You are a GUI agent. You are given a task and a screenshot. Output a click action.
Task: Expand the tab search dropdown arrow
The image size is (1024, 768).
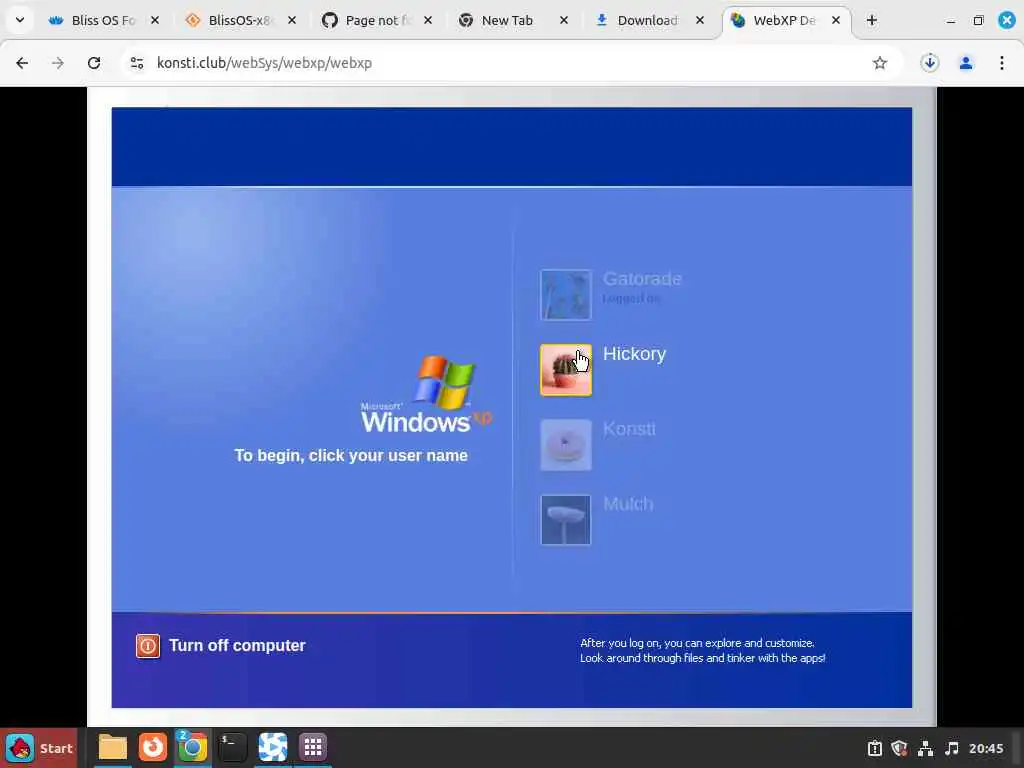tap(20, 20)
